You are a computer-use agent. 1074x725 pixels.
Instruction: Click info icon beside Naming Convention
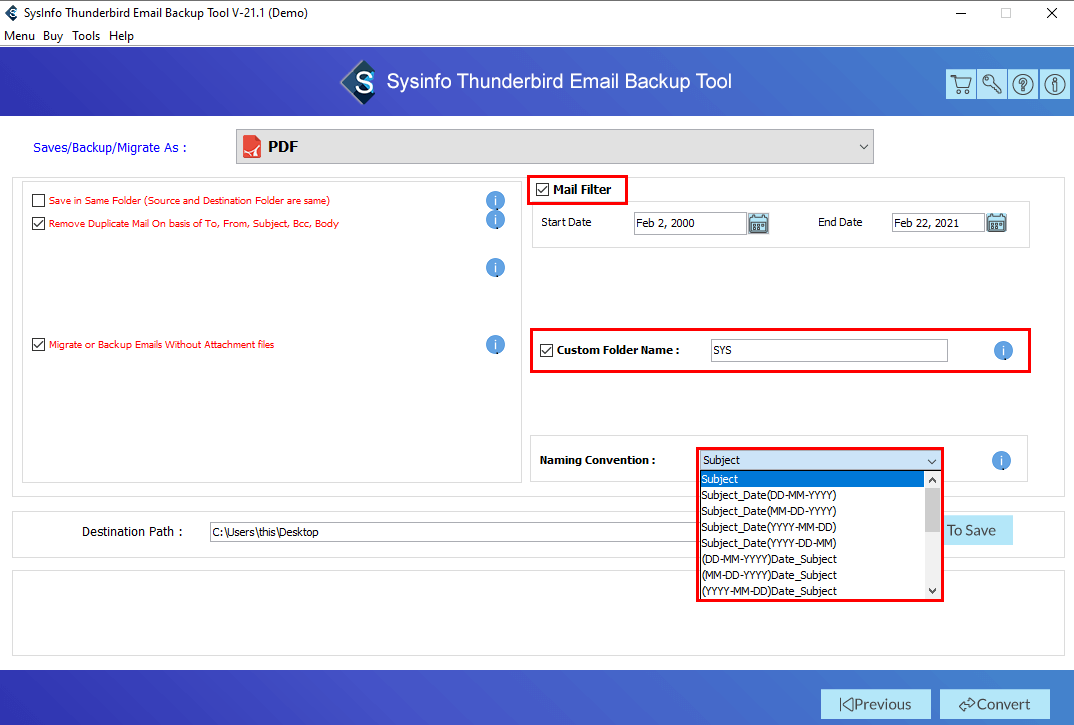[x=1001, y=461]
